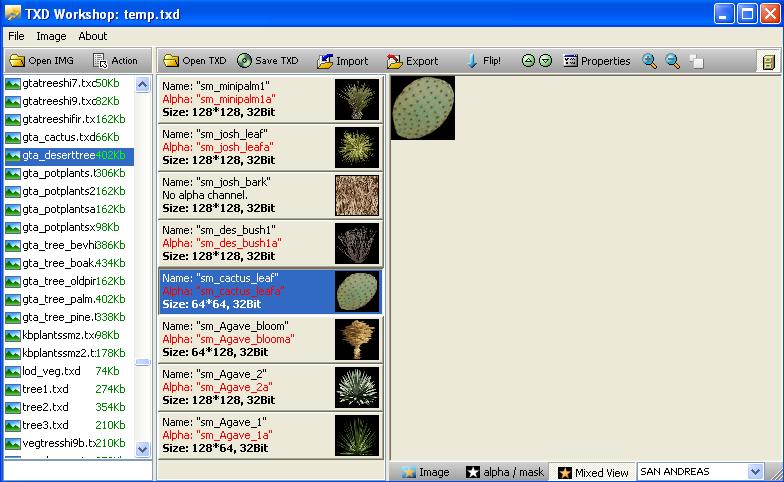Viewport: 784px width, 482px height.
Task: Select tree2.txd file
Action: point(69,407)
